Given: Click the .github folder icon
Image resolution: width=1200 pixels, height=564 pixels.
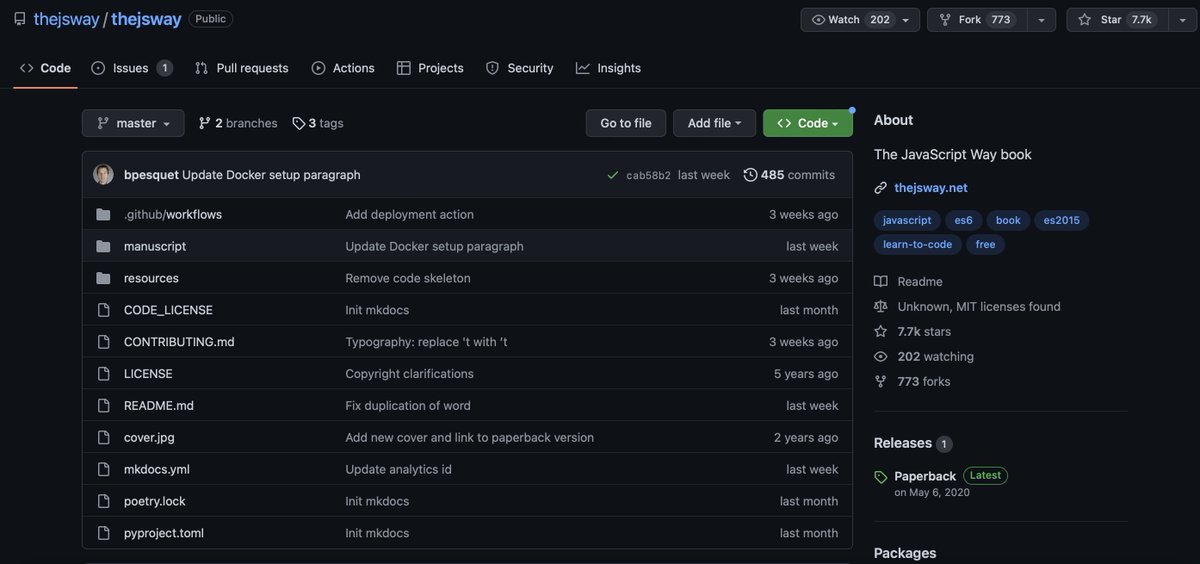Looking at the screenshot, I should pos(103,214).
